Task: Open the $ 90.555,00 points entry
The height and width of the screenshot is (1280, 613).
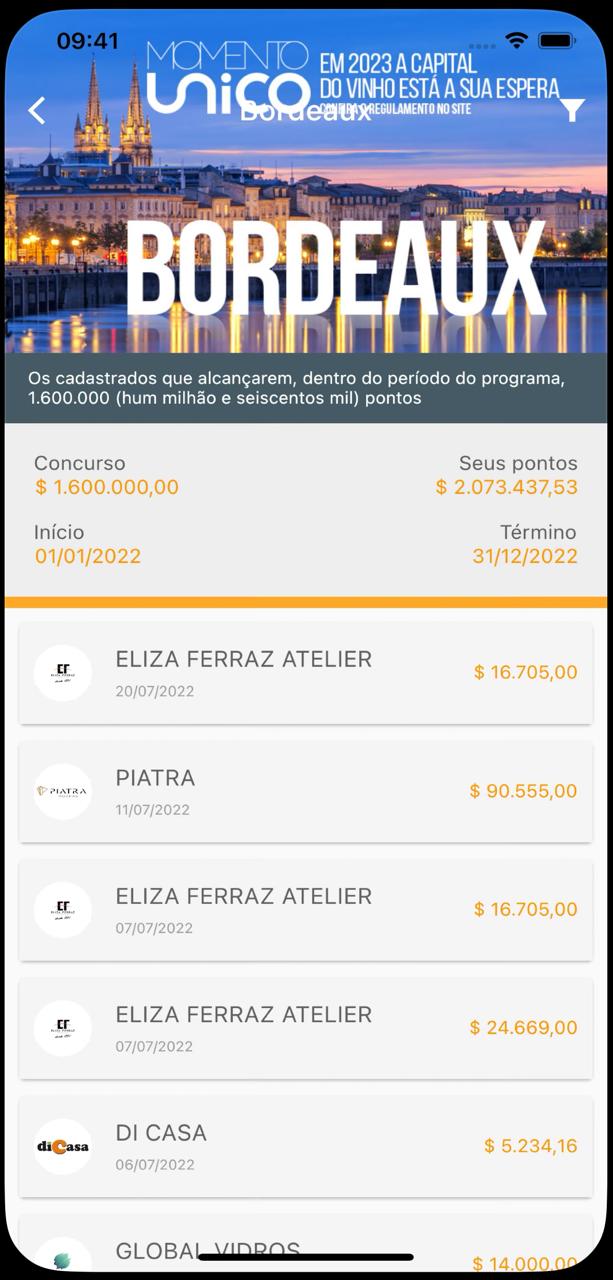Action: coord(523,791)
